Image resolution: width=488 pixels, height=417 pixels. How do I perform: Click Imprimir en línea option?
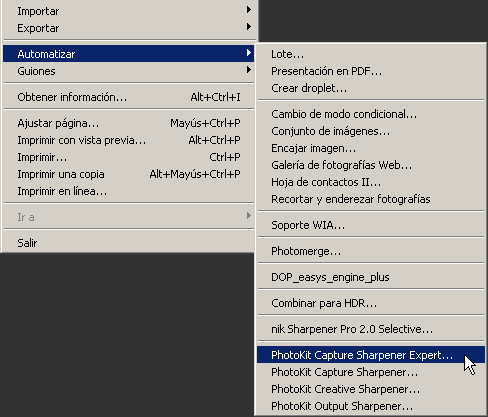coord(128,191)
